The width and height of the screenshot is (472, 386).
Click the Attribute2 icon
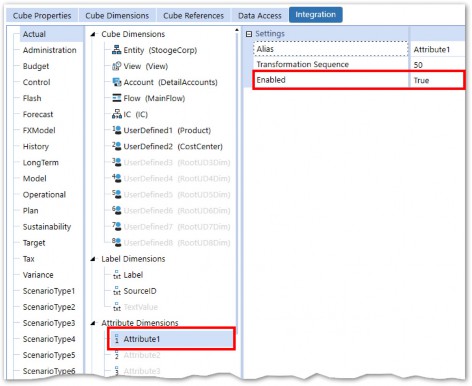[117, 355]
